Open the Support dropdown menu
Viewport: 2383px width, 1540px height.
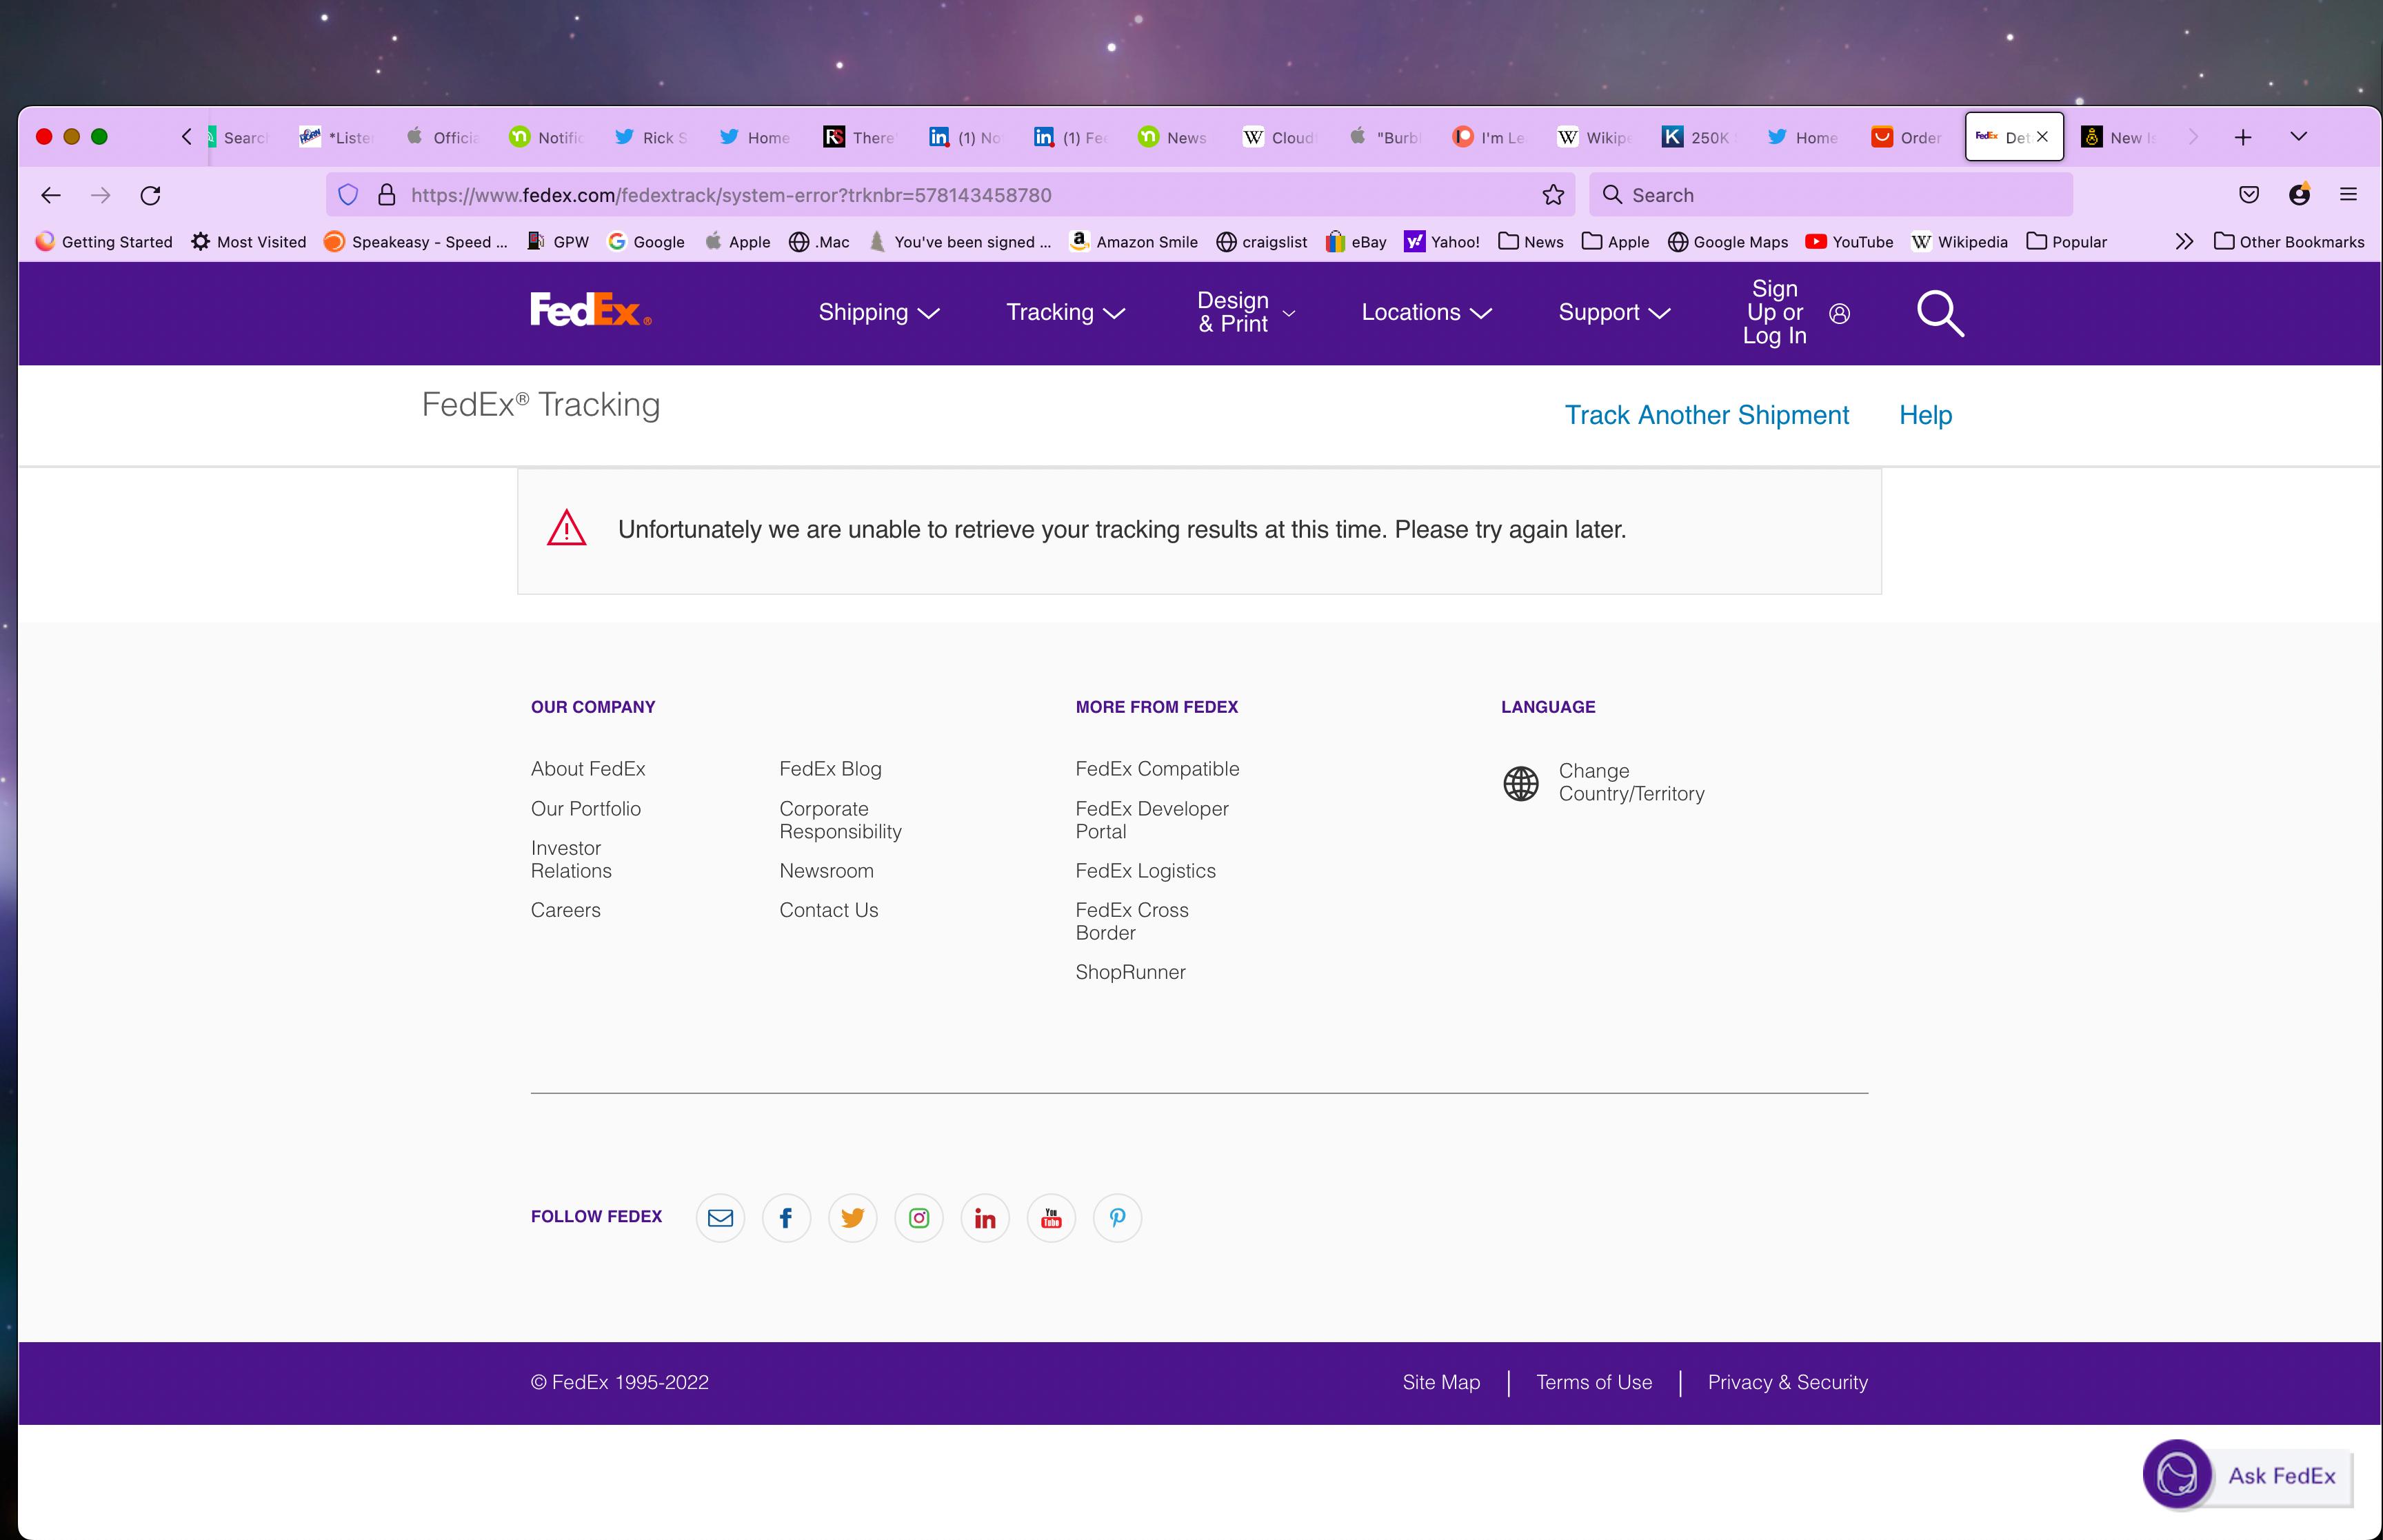(x=1612, y=312)
